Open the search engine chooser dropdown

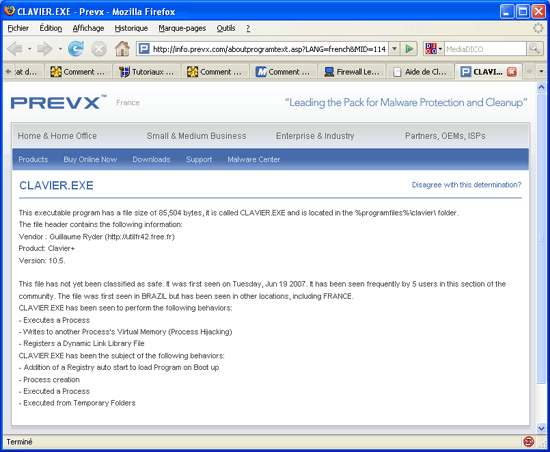[x=440, y=49]
